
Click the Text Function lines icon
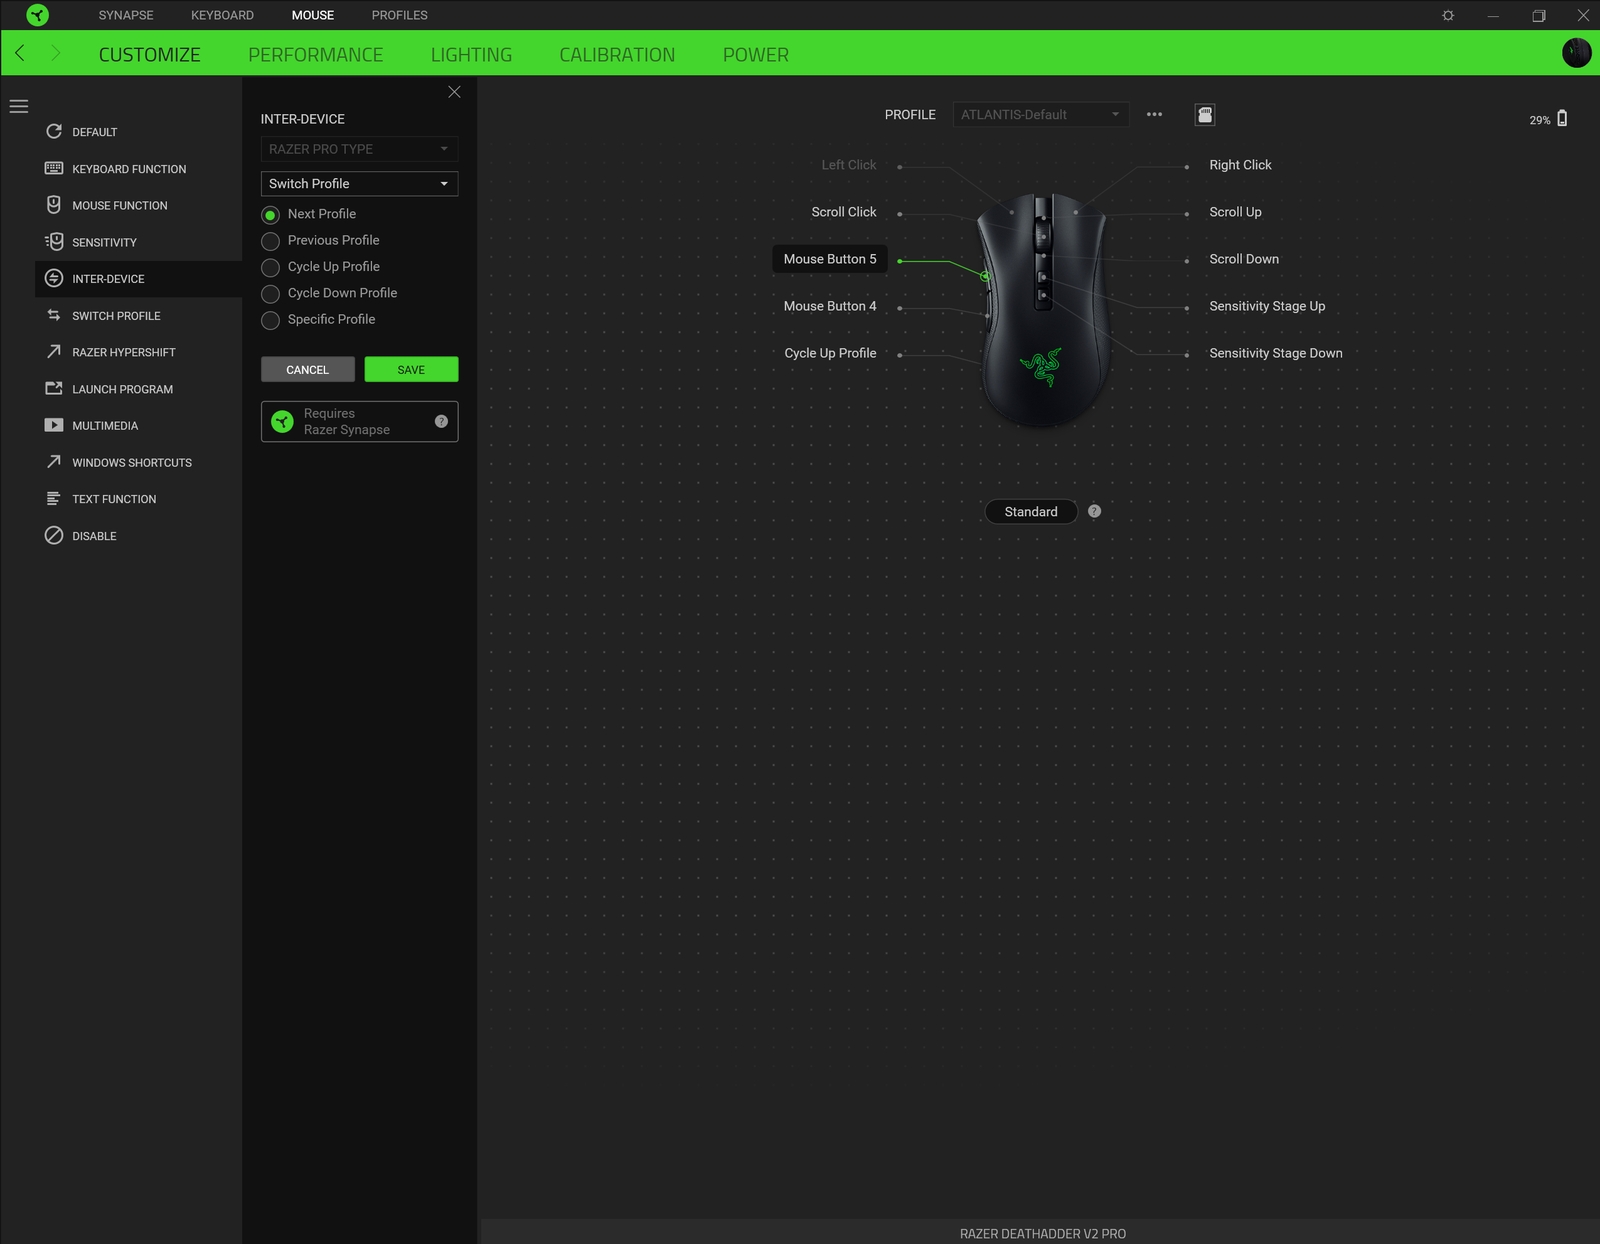click(x=54, y=498)
